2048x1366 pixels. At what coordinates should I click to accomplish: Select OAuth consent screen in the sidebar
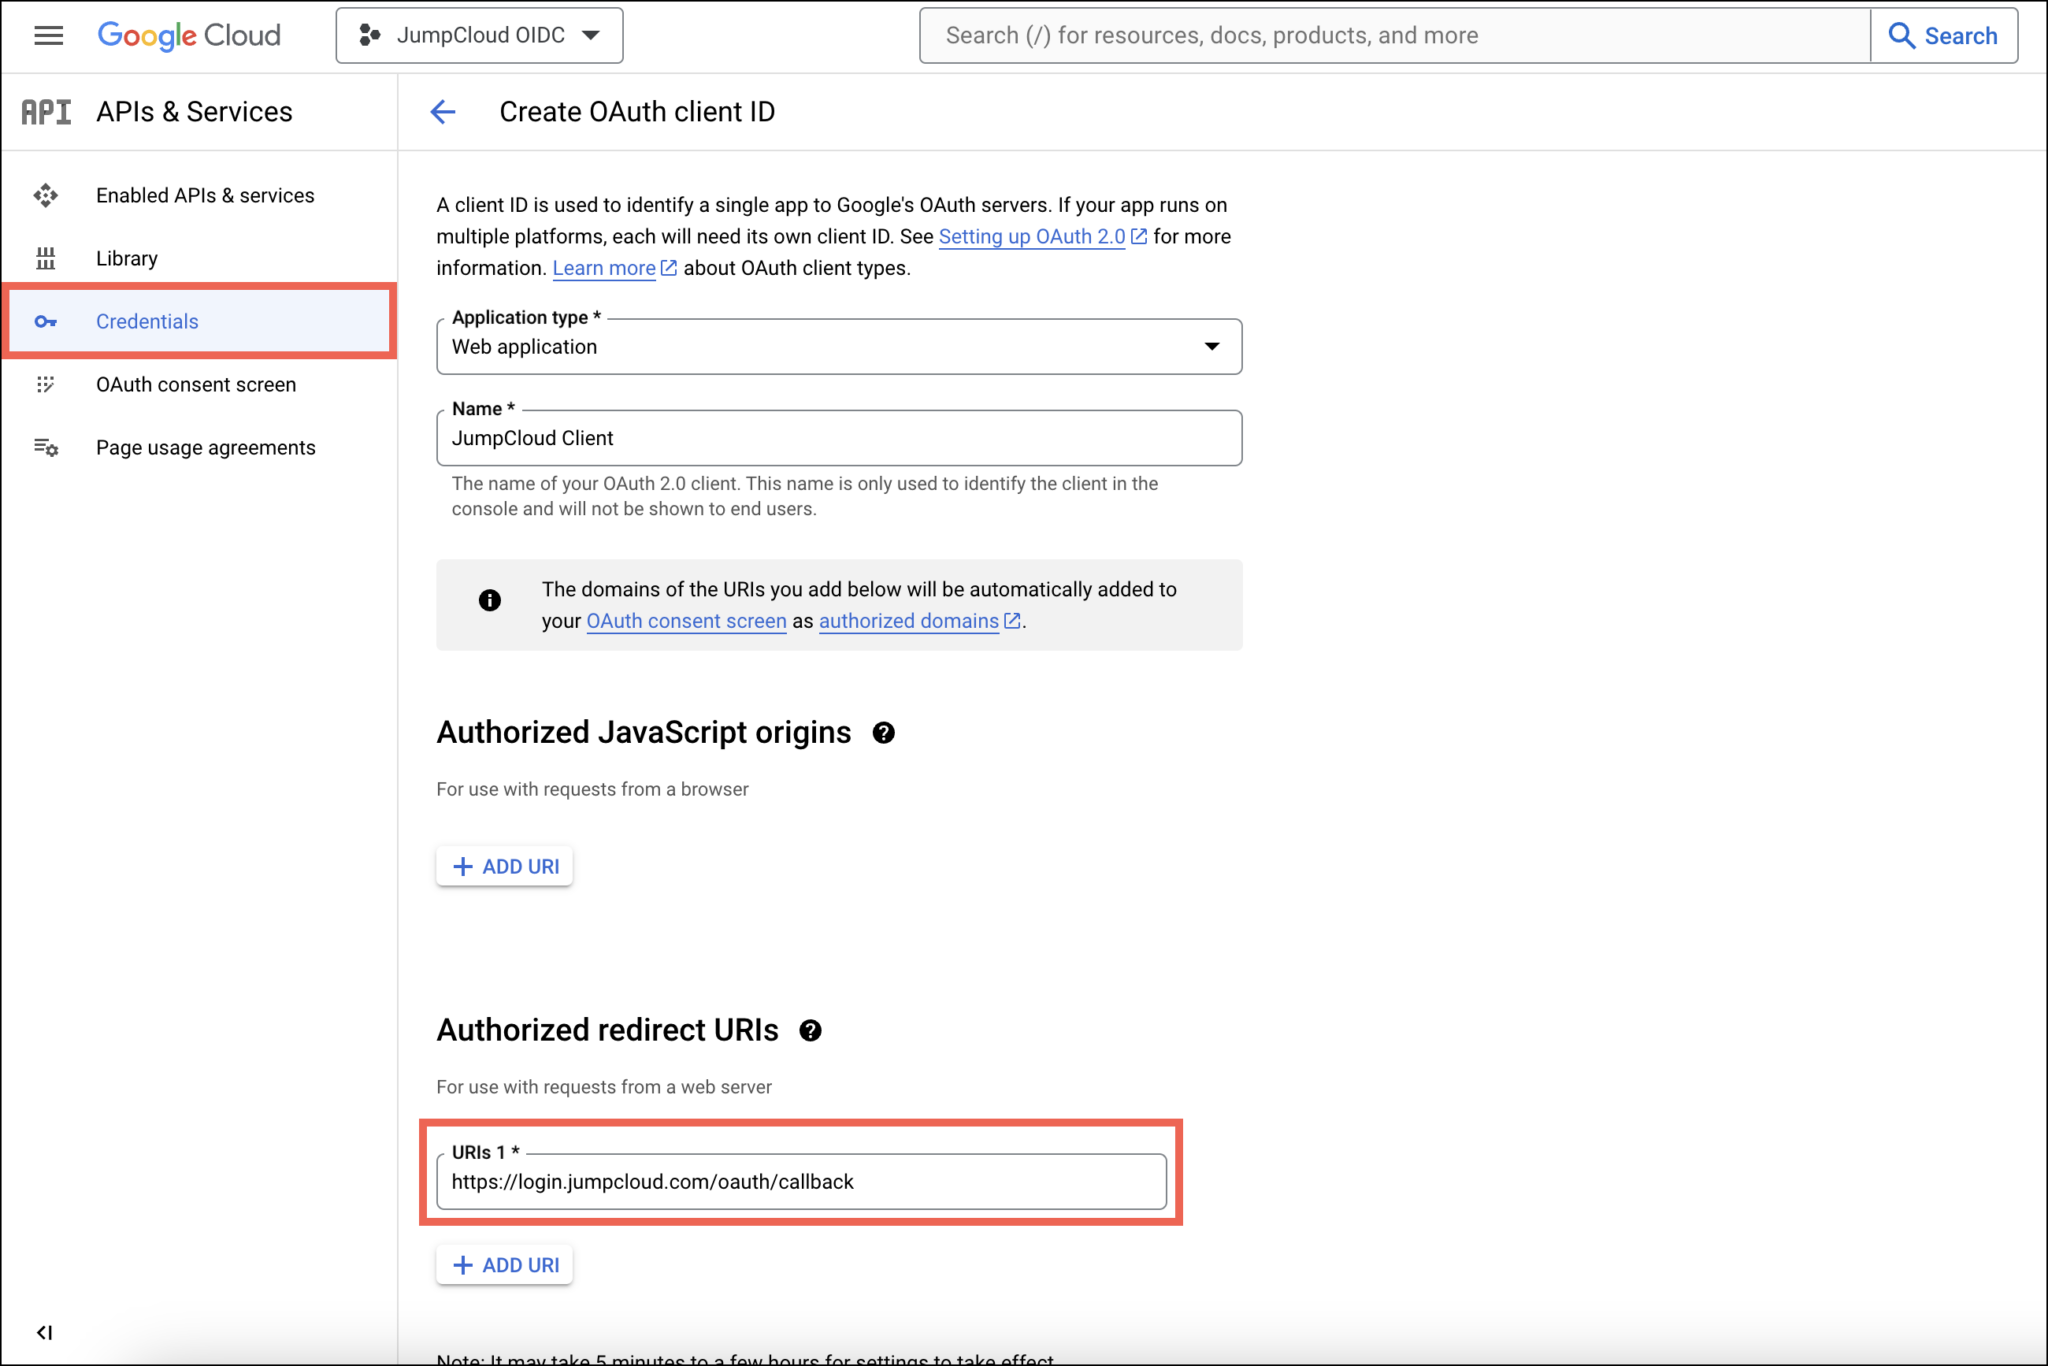pyautogui.click(x=195, y=384)
